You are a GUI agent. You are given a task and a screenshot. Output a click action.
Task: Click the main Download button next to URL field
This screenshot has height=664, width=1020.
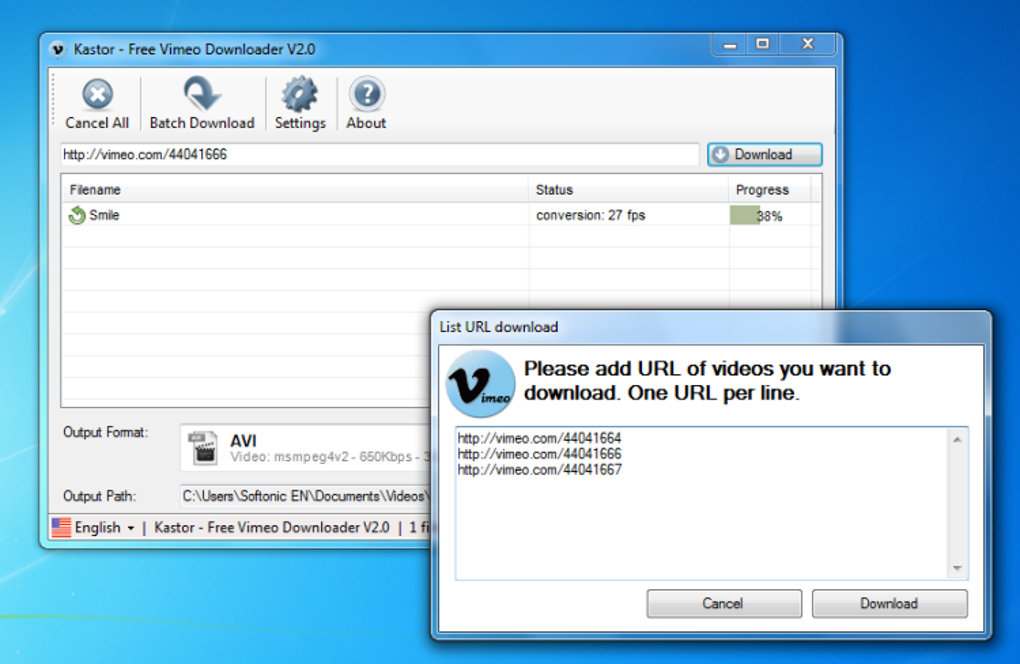tap(765, 155)
